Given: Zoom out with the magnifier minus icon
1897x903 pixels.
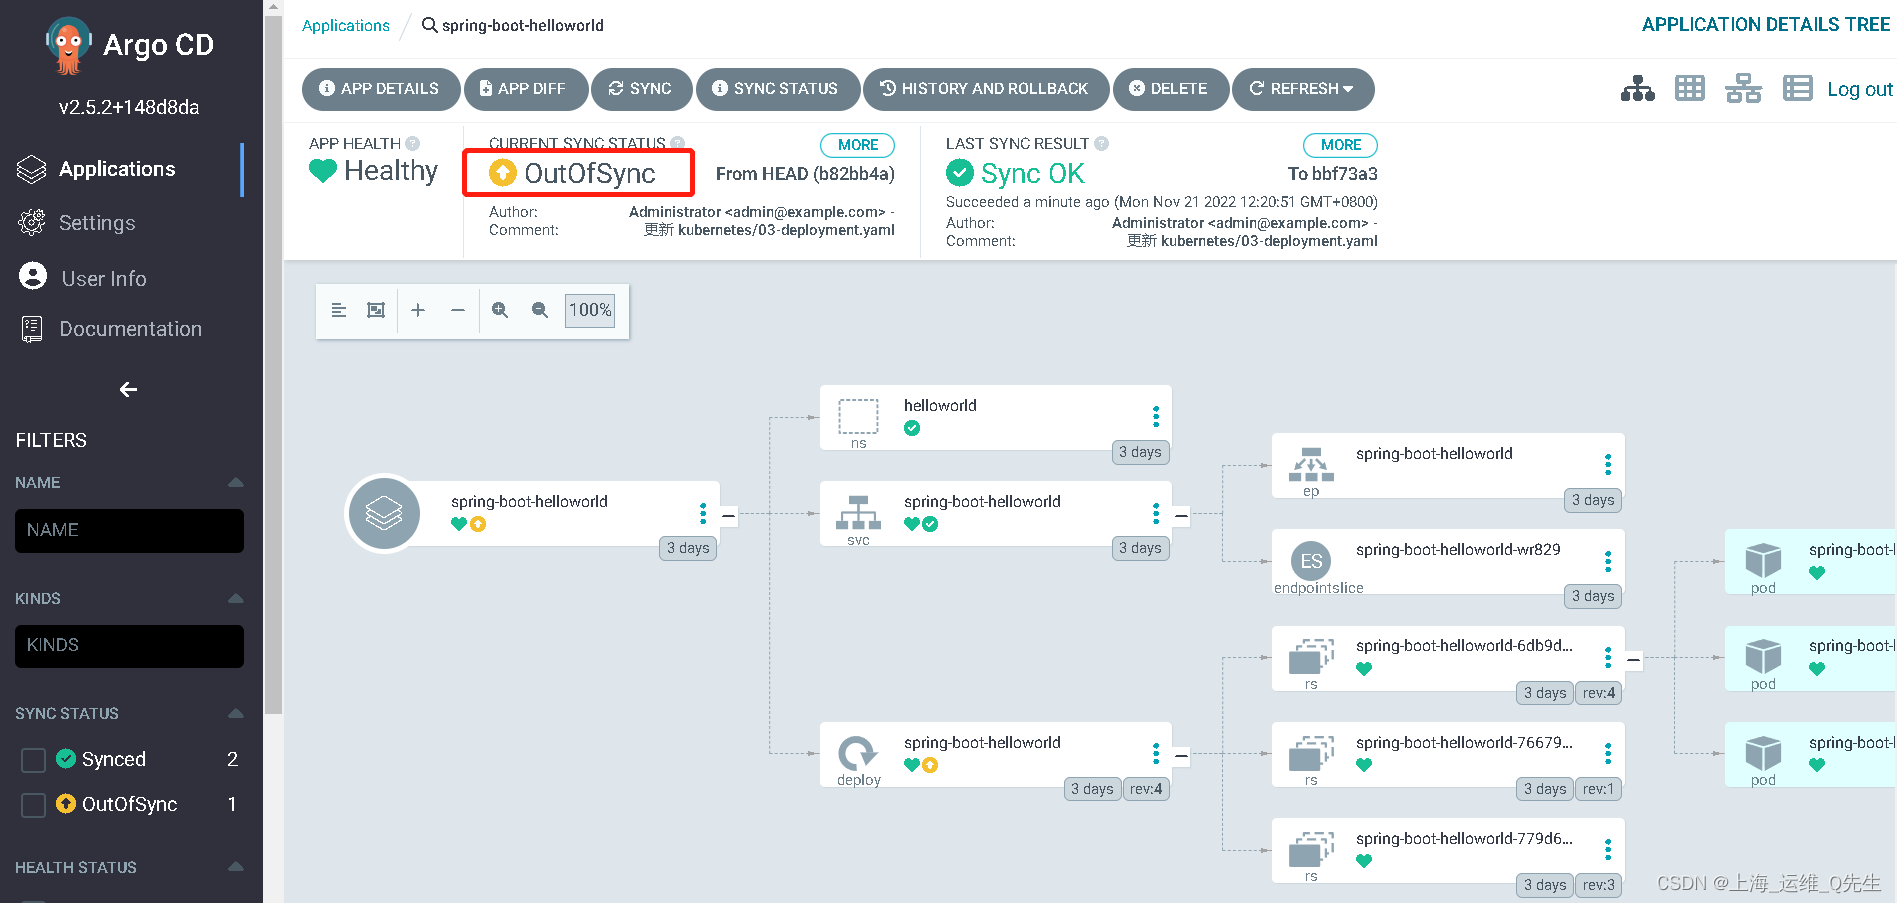Looking at the screenshot, I should 540,310.
